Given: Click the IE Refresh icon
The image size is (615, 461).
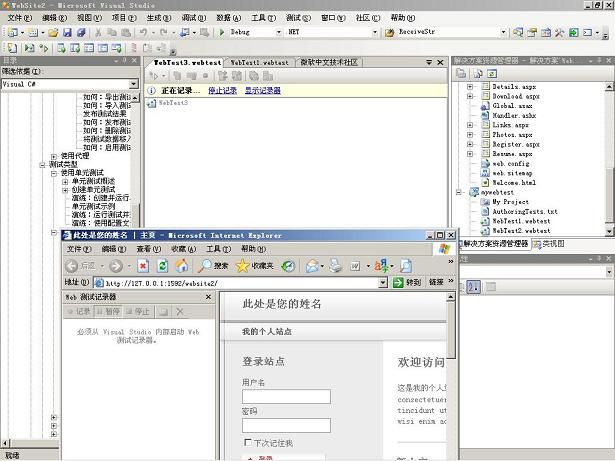Looking at the screenshot, I should click(162, 266).
